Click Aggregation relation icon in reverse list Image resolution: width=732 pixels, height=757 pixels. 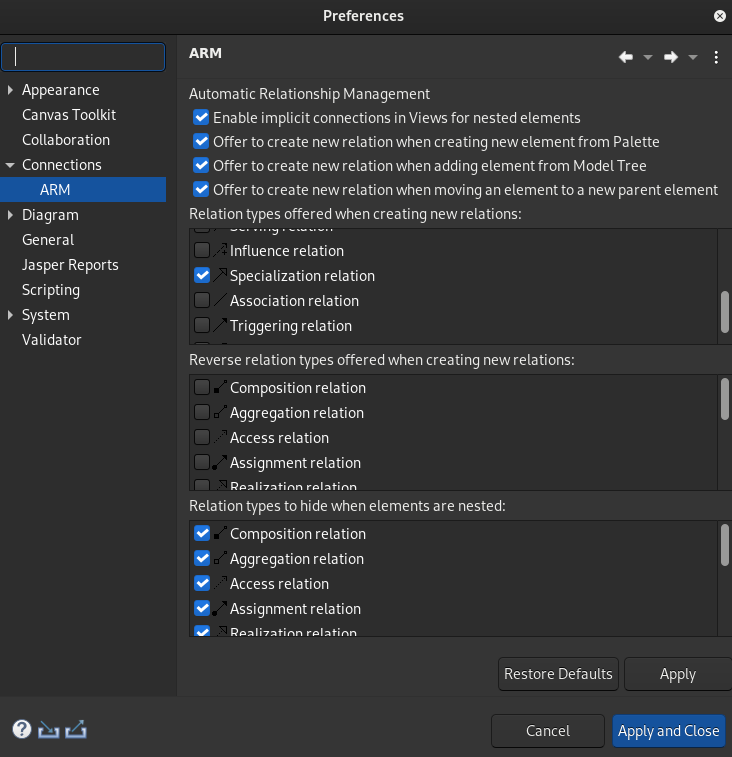[220, 412]
